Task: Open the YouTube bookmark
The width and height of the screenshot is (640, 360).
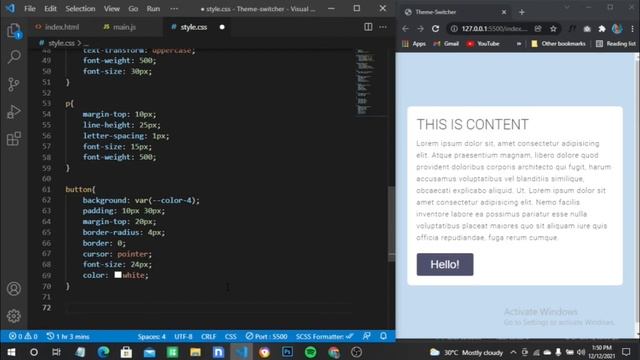Action: click(x=483, y=44)
